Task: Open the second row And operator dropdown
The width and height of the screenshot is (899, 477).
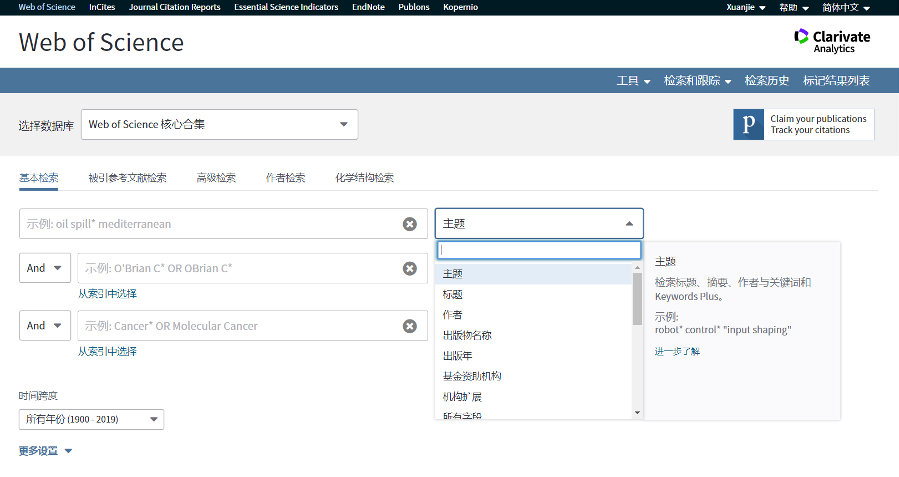Action: pyautogui.click(x=45, y=268)
